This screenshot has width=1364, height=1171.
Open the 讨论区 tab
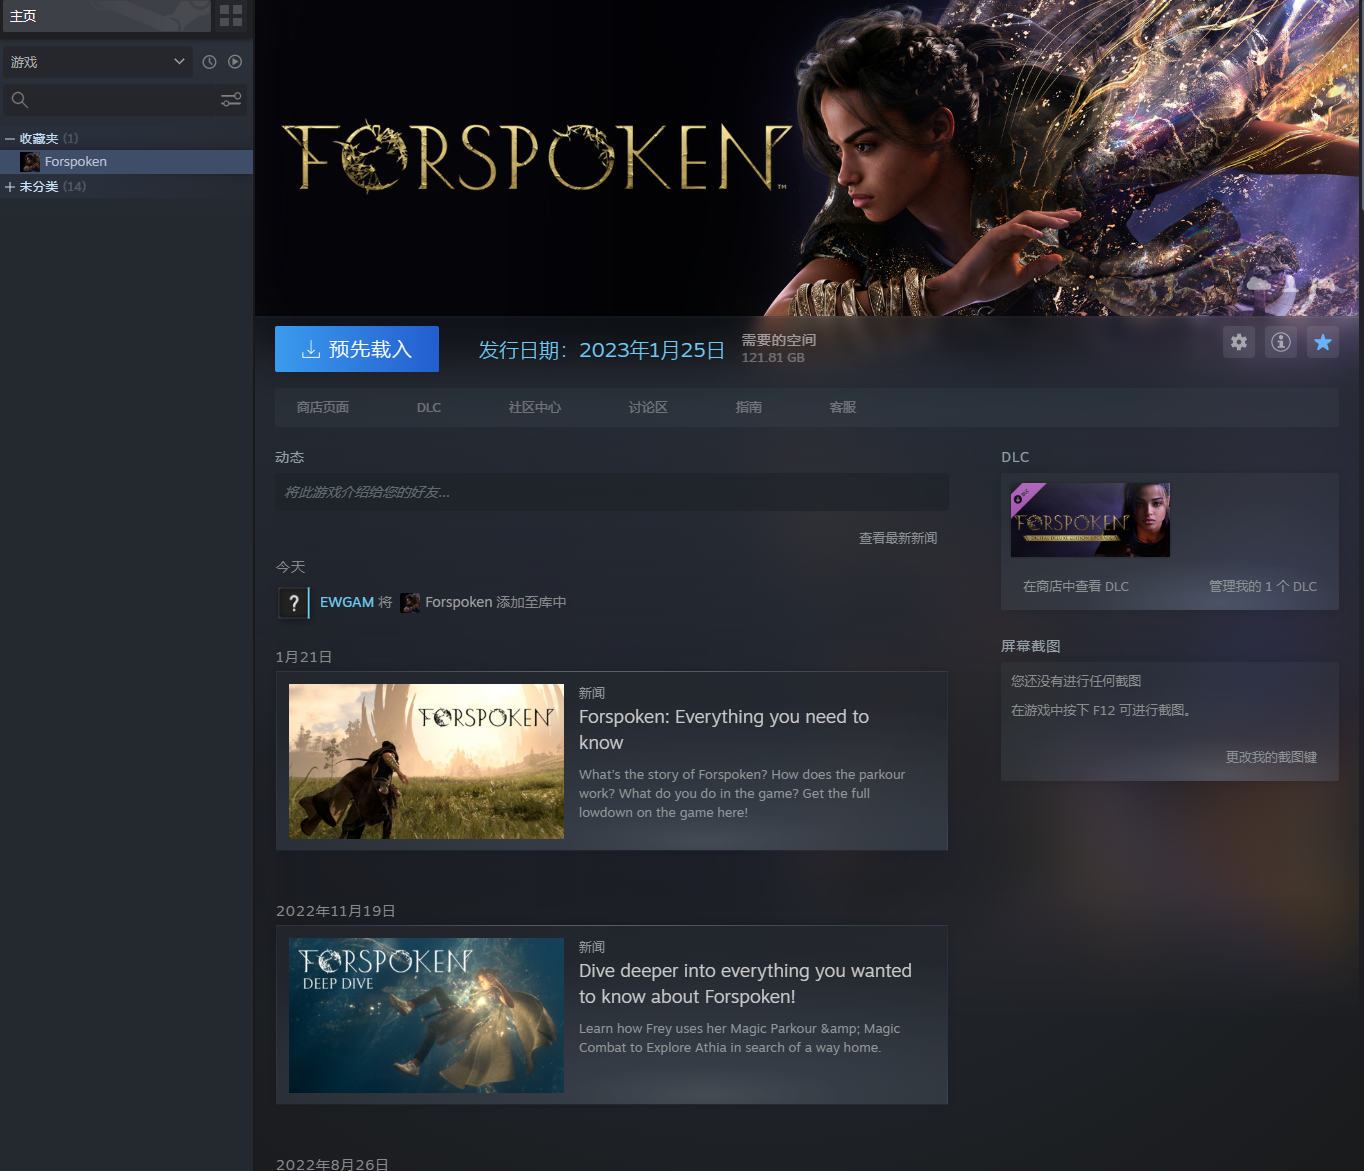click(x=648, y=408)
